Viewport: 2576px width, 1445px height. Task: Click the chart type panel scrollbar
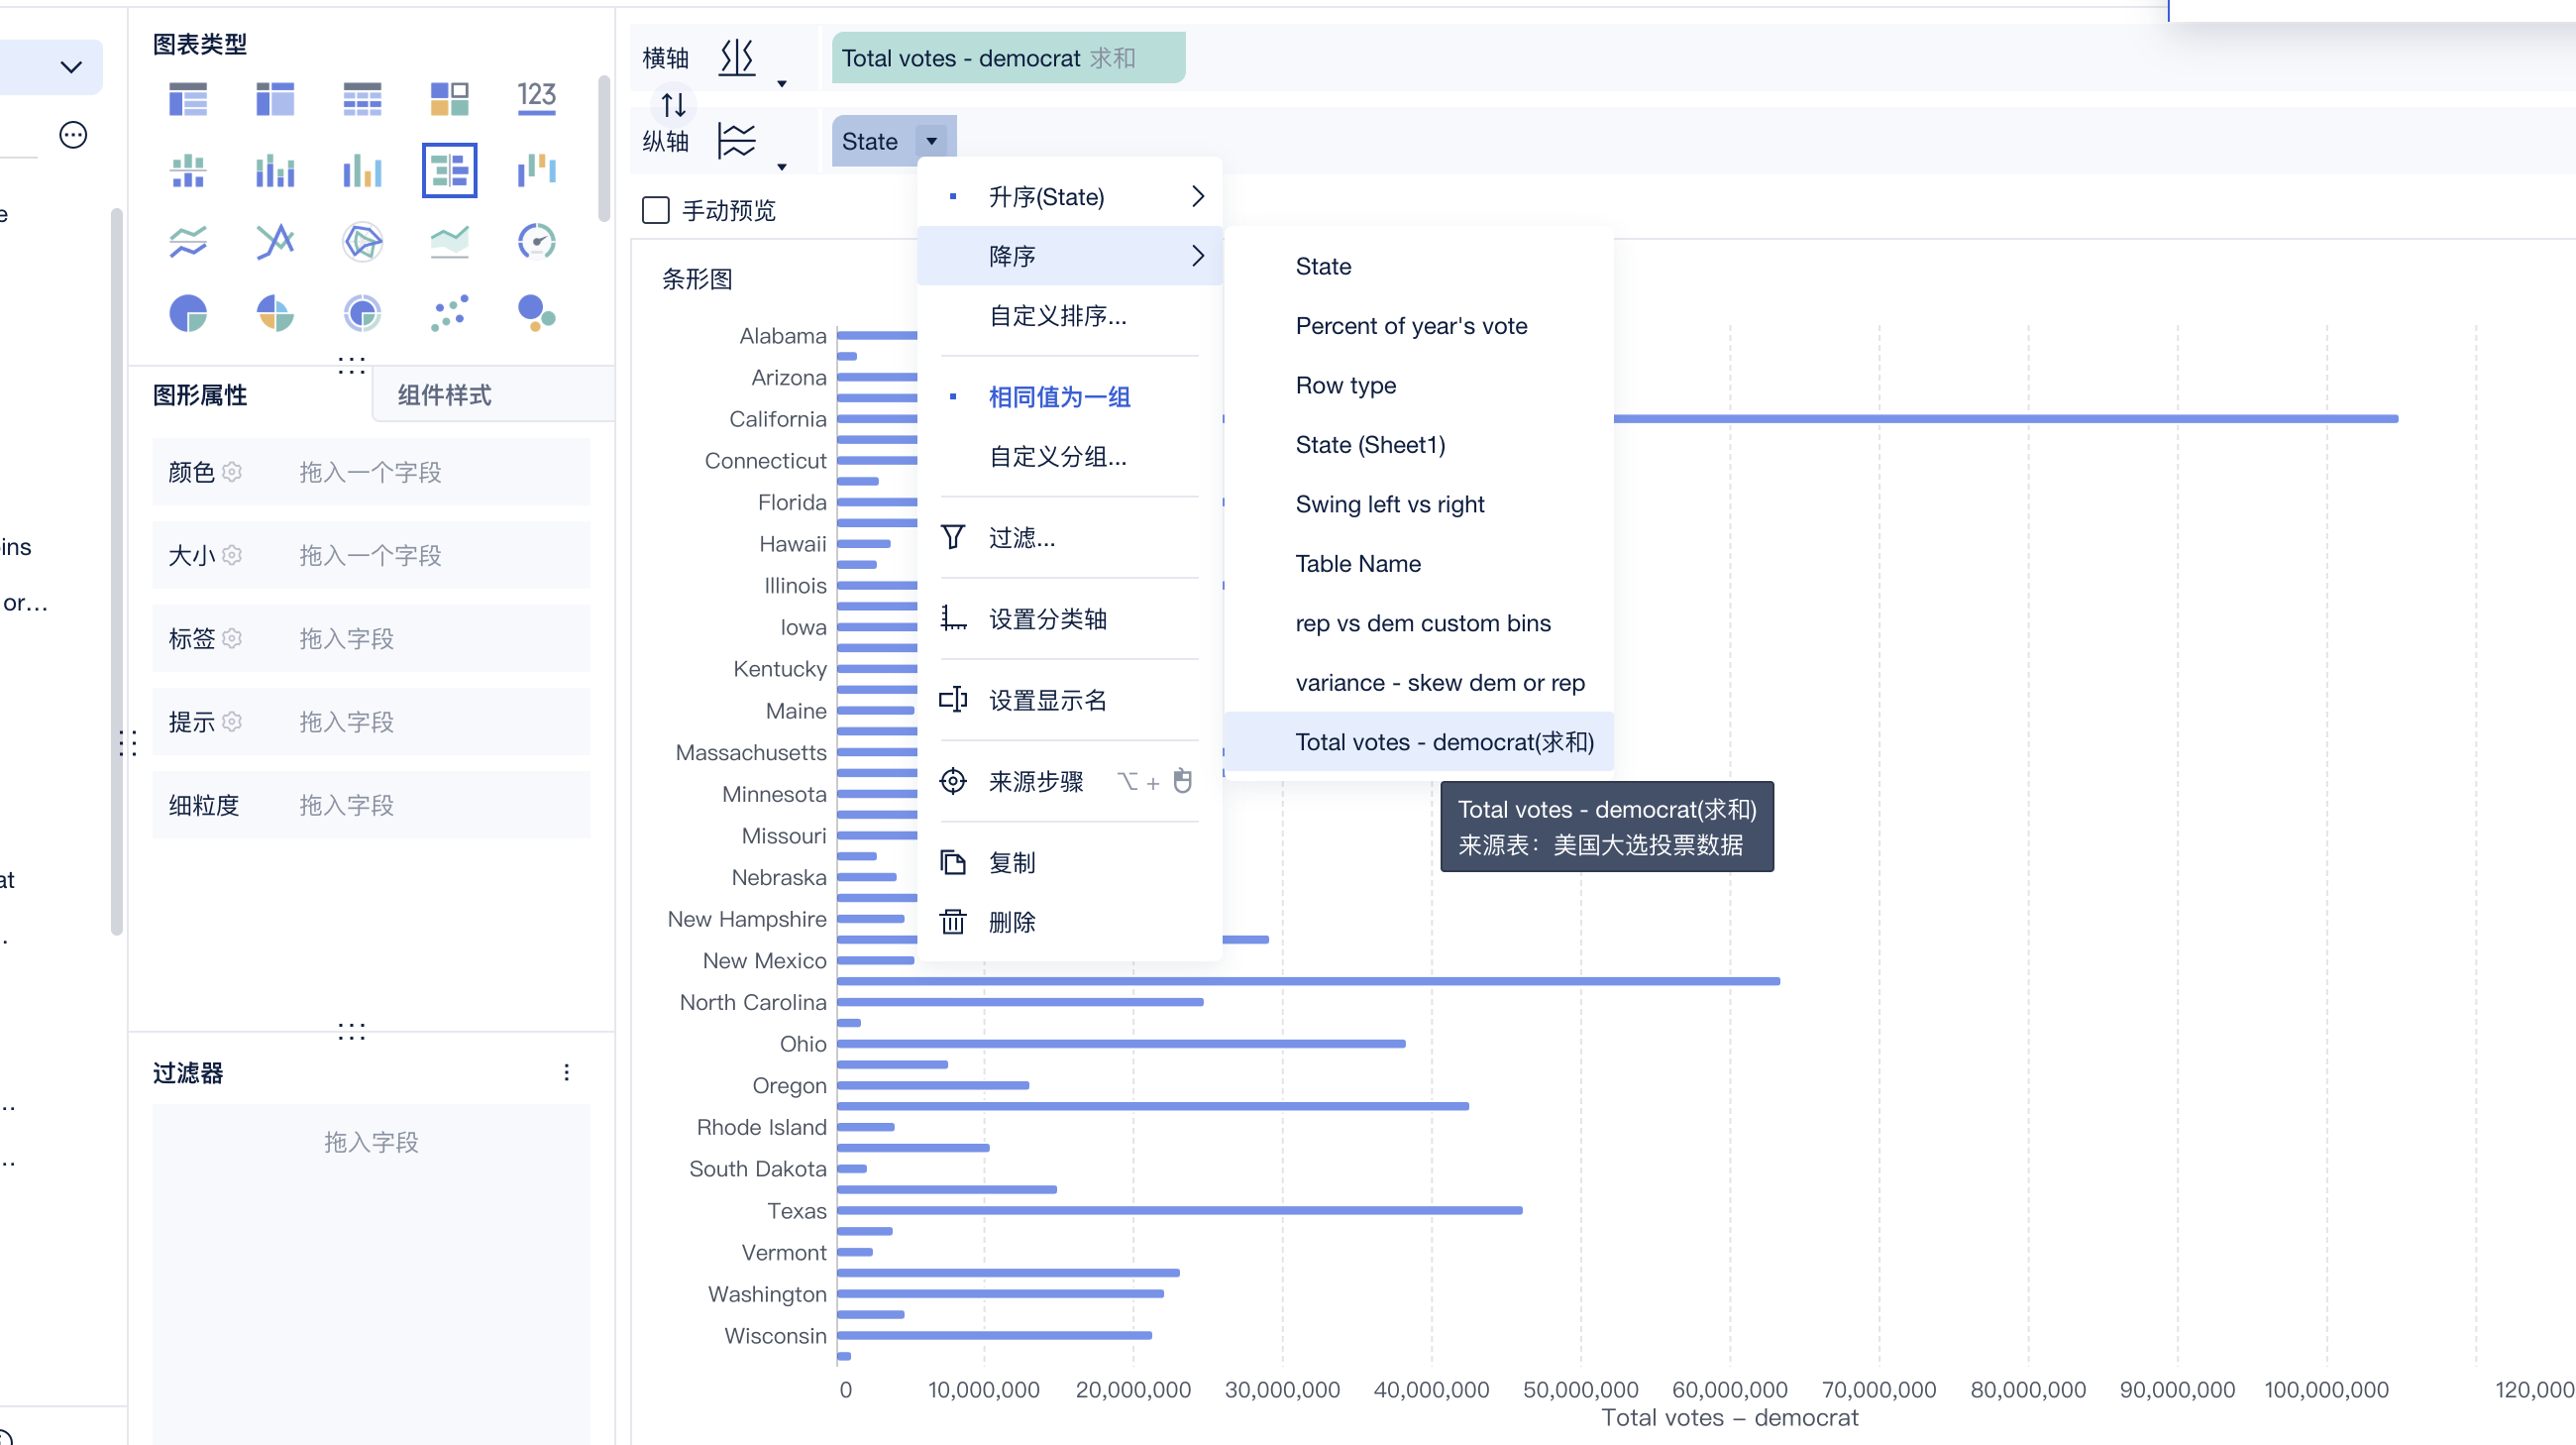[603, 150]
